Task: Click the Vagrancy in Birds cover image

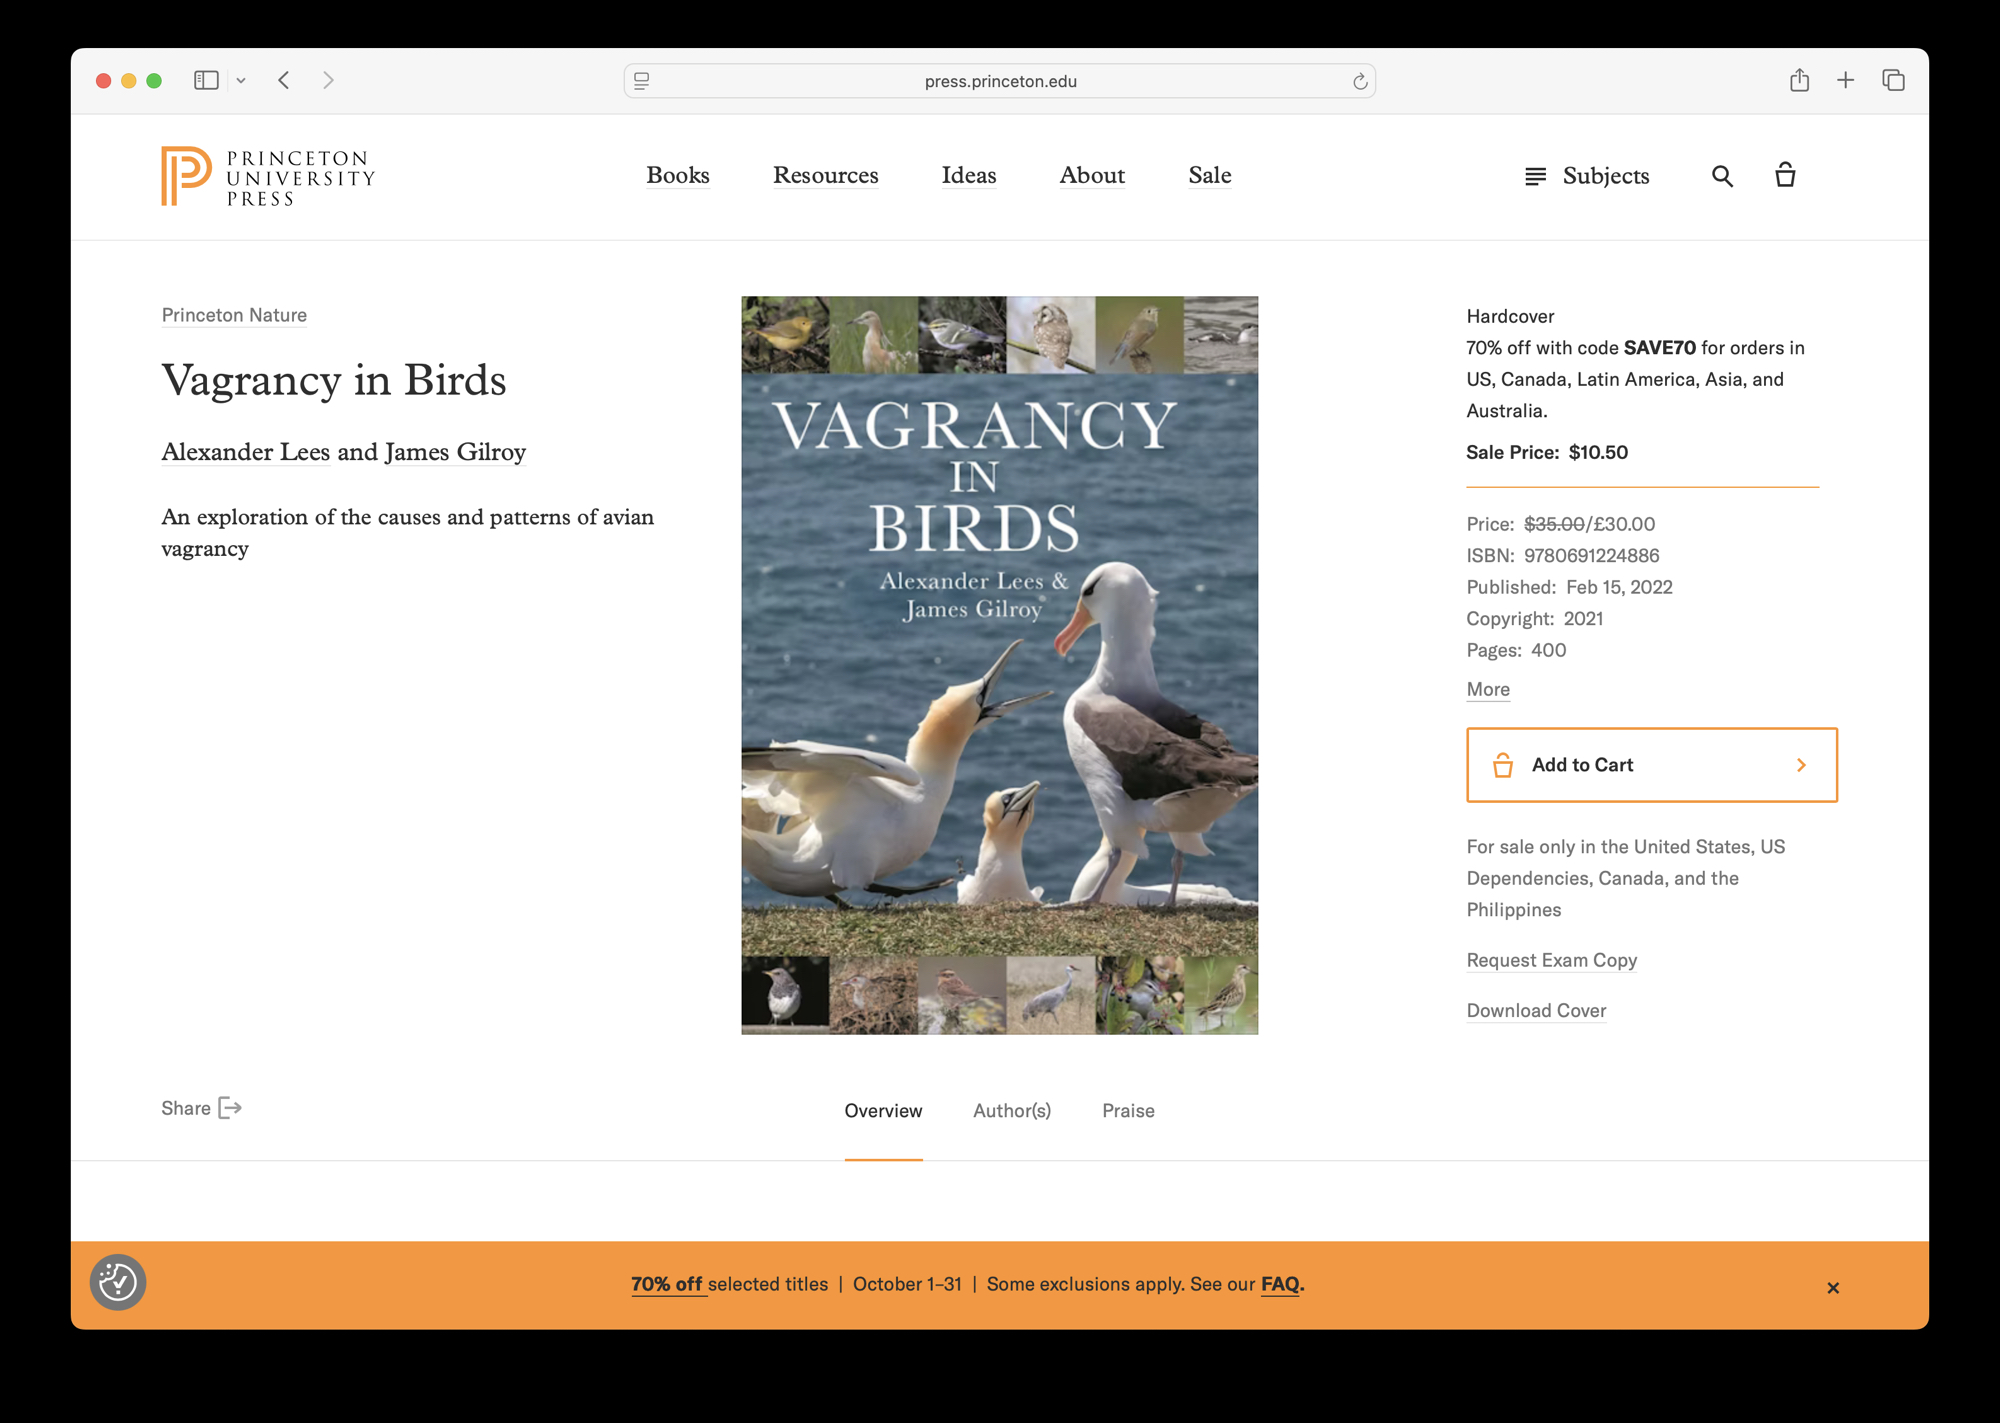Action: (999, 665)
